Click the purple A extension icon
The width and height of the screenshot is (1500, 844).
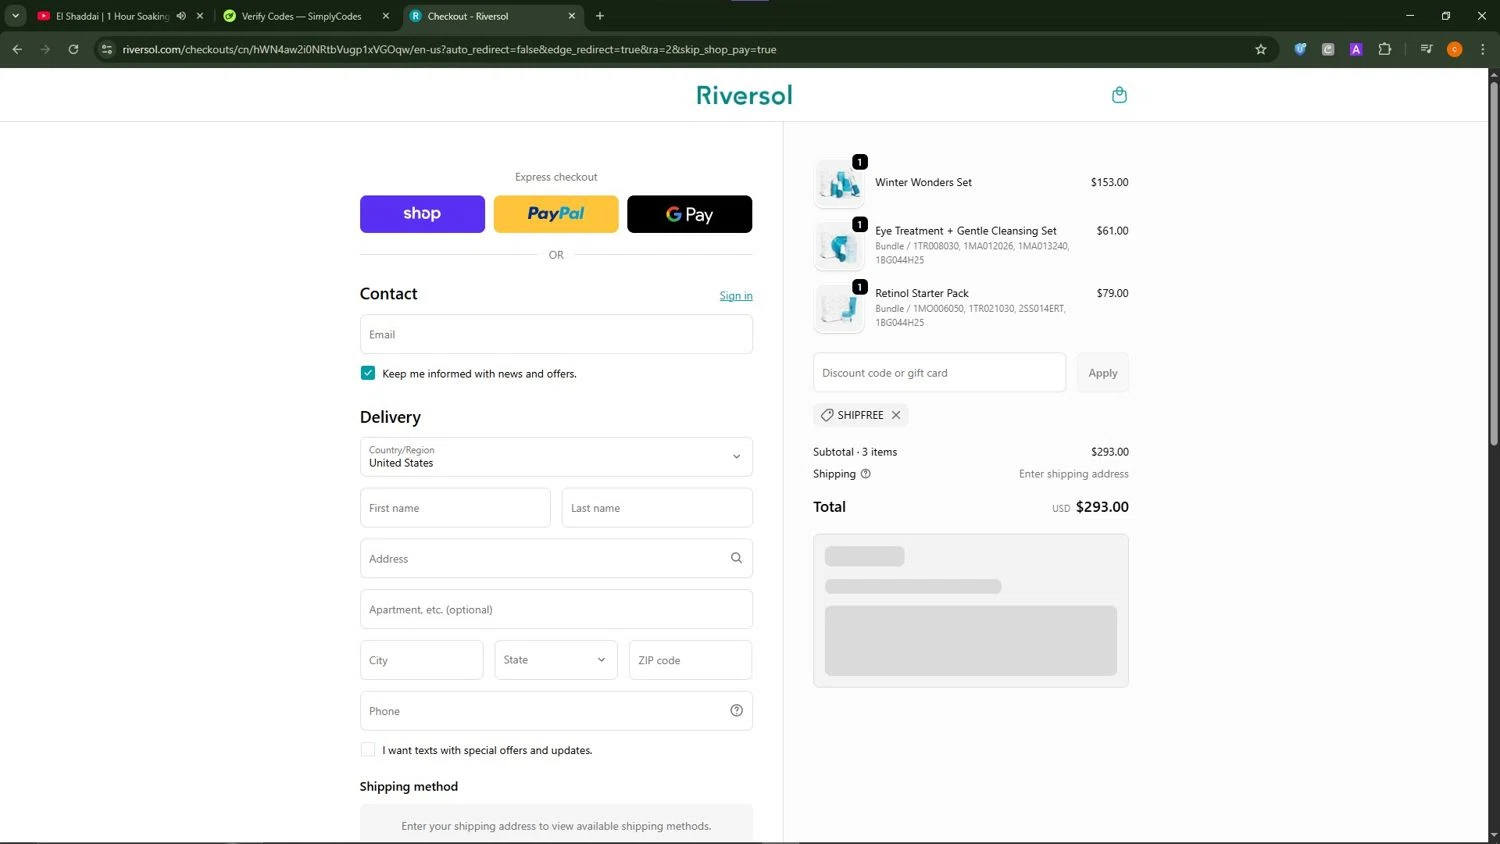pyautogui.click(x=1356, y=49)
